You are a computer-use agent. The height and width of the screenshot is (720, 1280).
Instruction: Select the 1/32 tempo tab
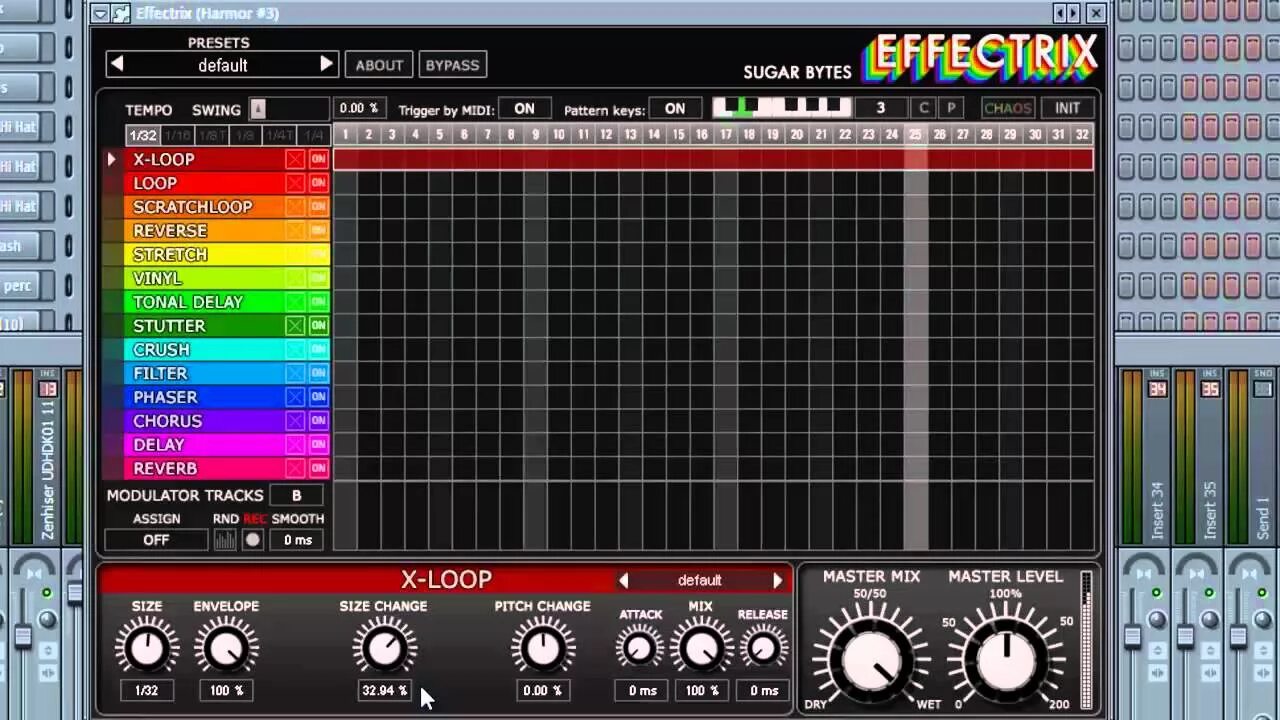(142, 135)
